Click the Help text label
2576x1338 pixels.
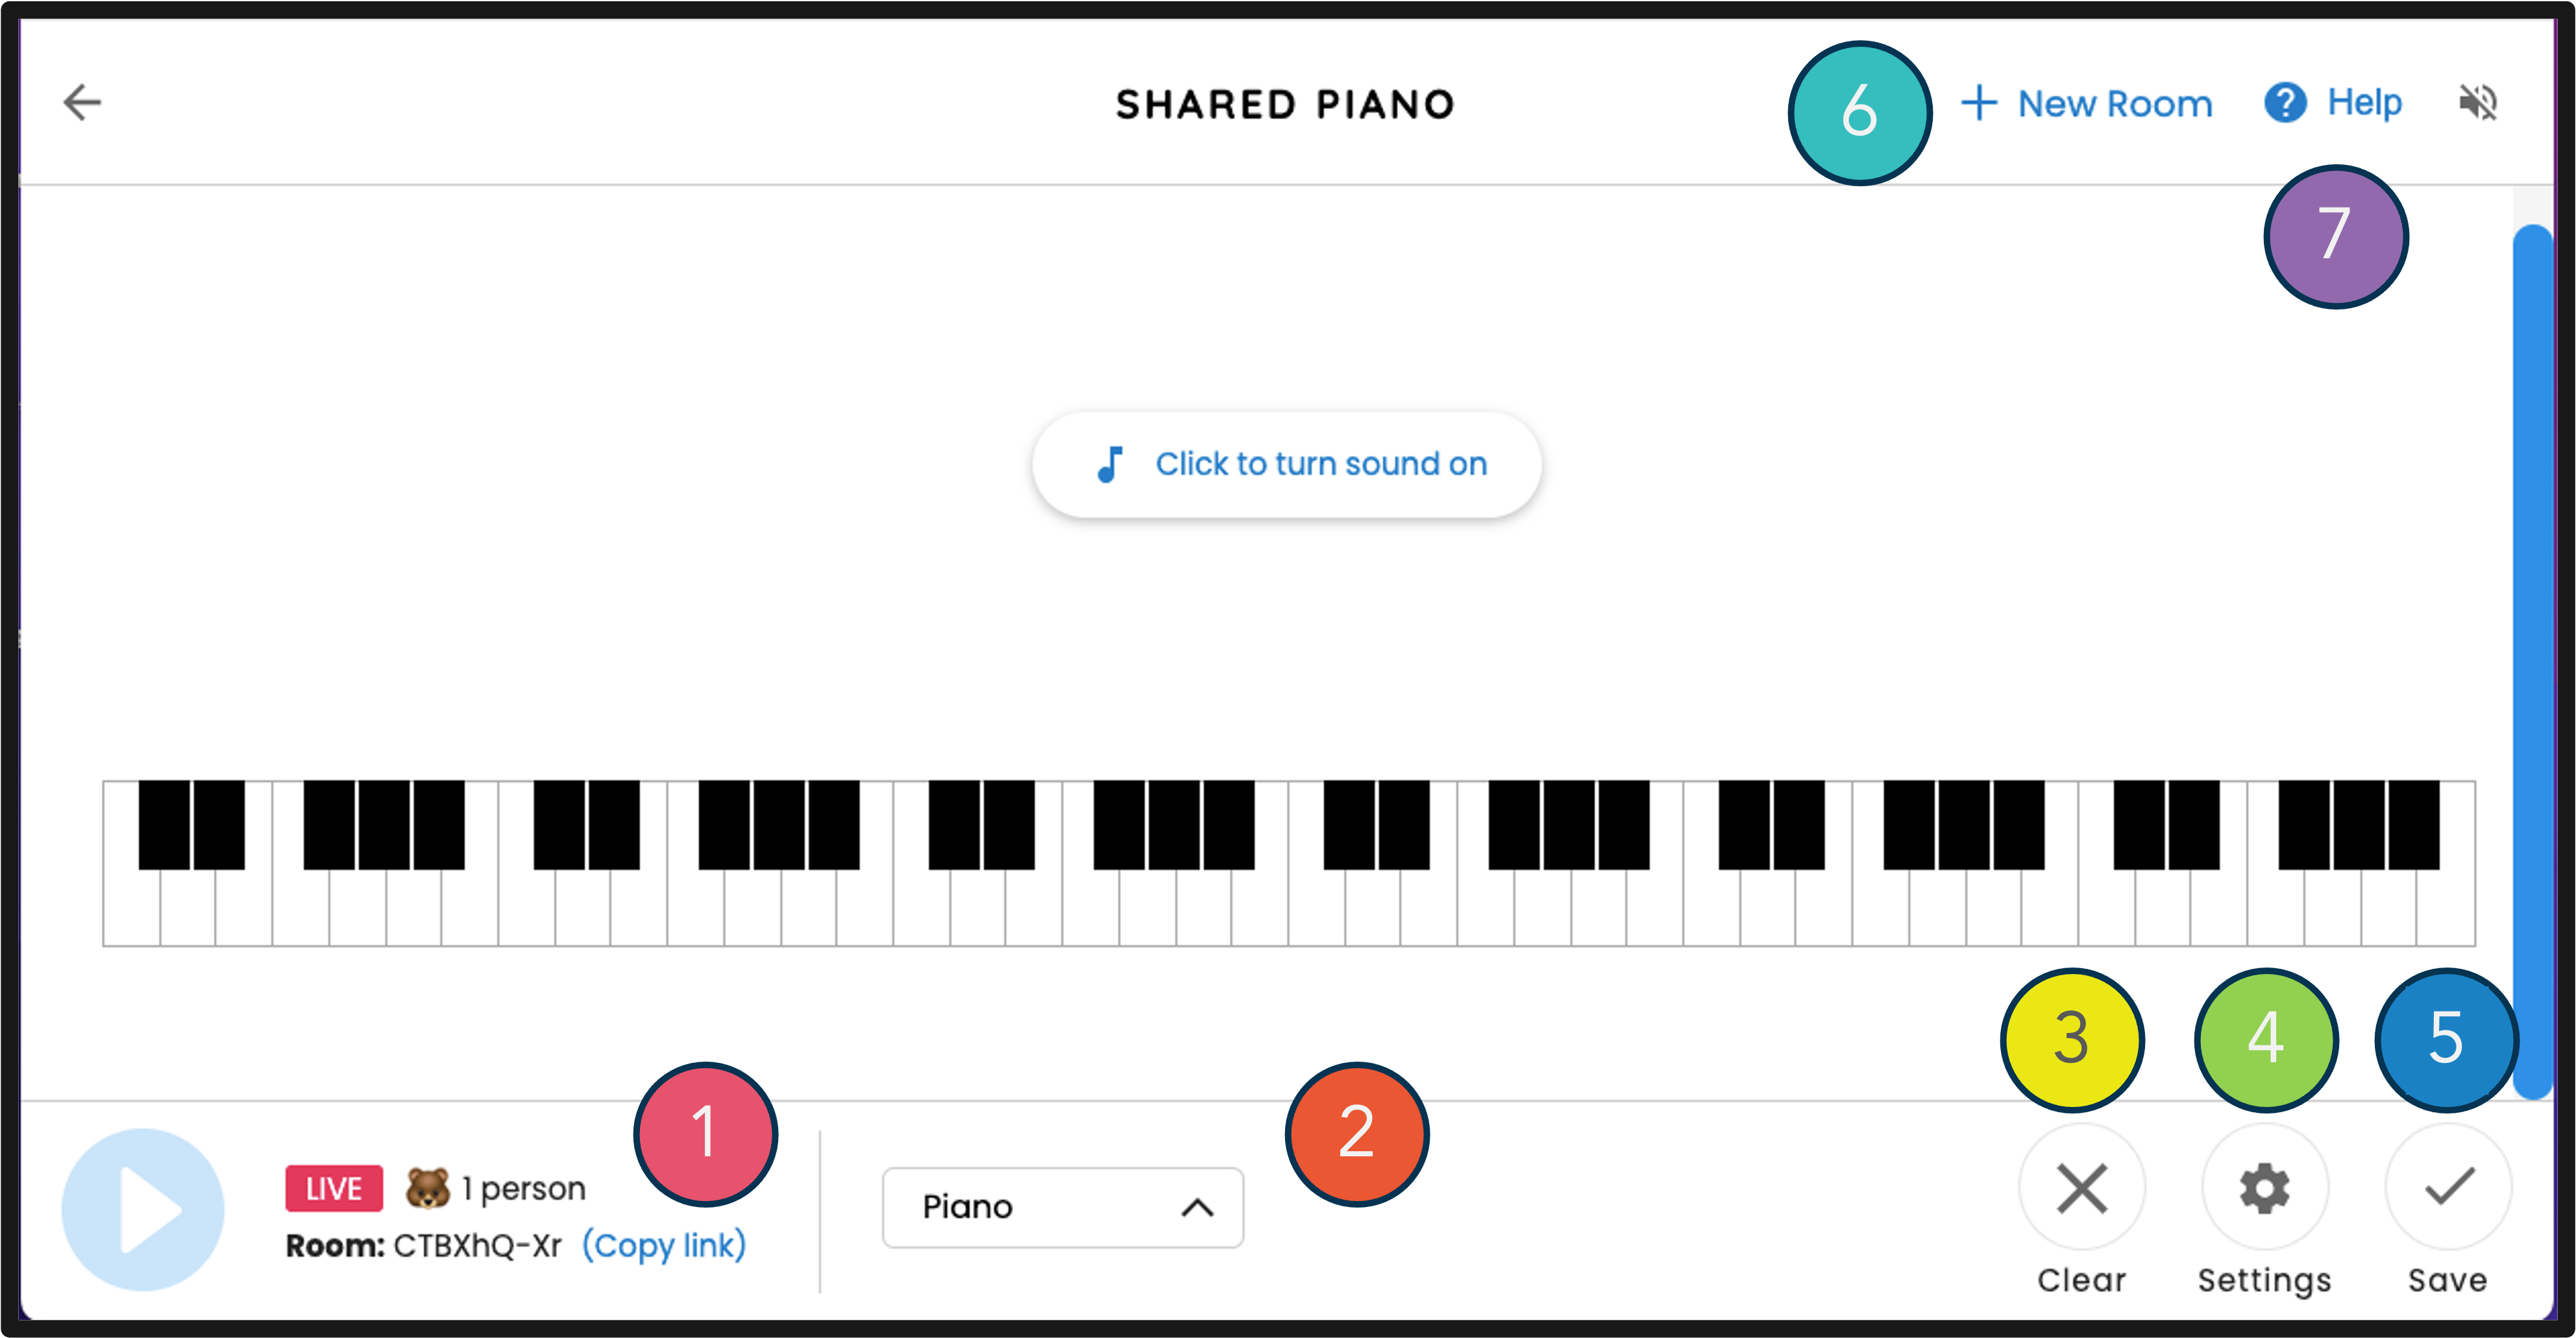(x=2364, y=102)
